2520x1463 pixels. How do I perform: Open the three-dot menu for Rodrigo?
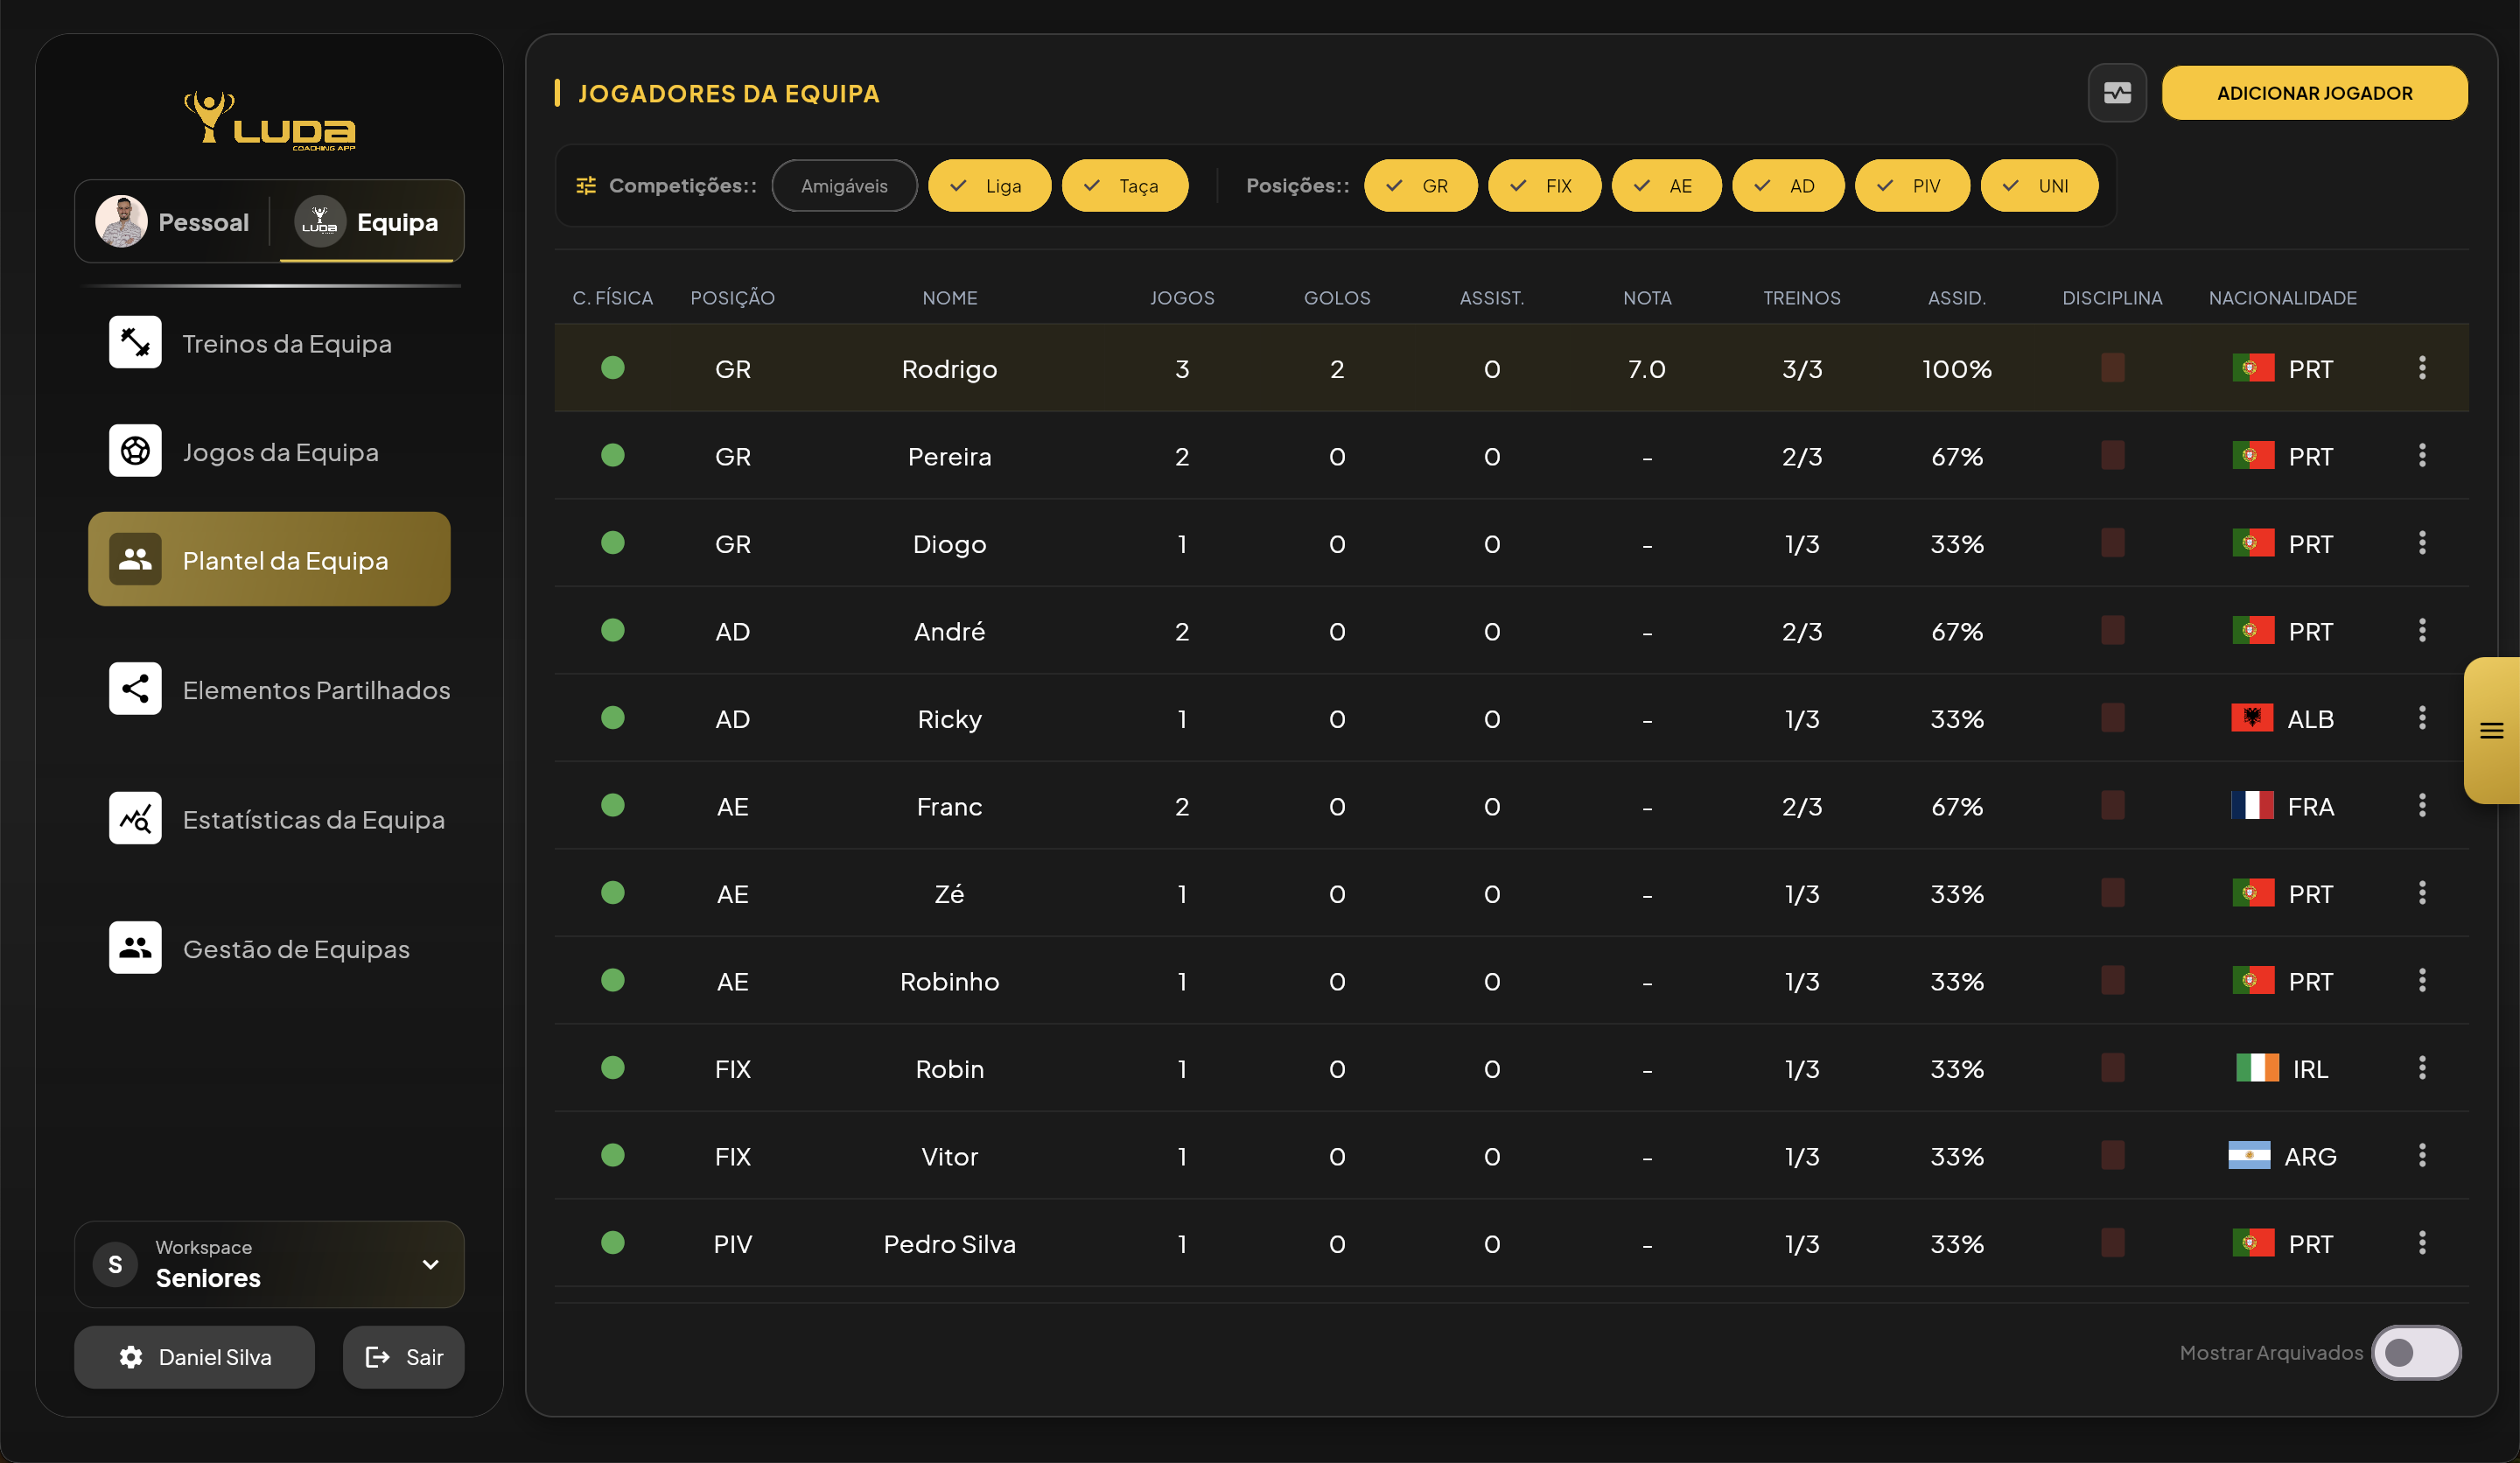pyautogui.click(x=2422, y=368)
